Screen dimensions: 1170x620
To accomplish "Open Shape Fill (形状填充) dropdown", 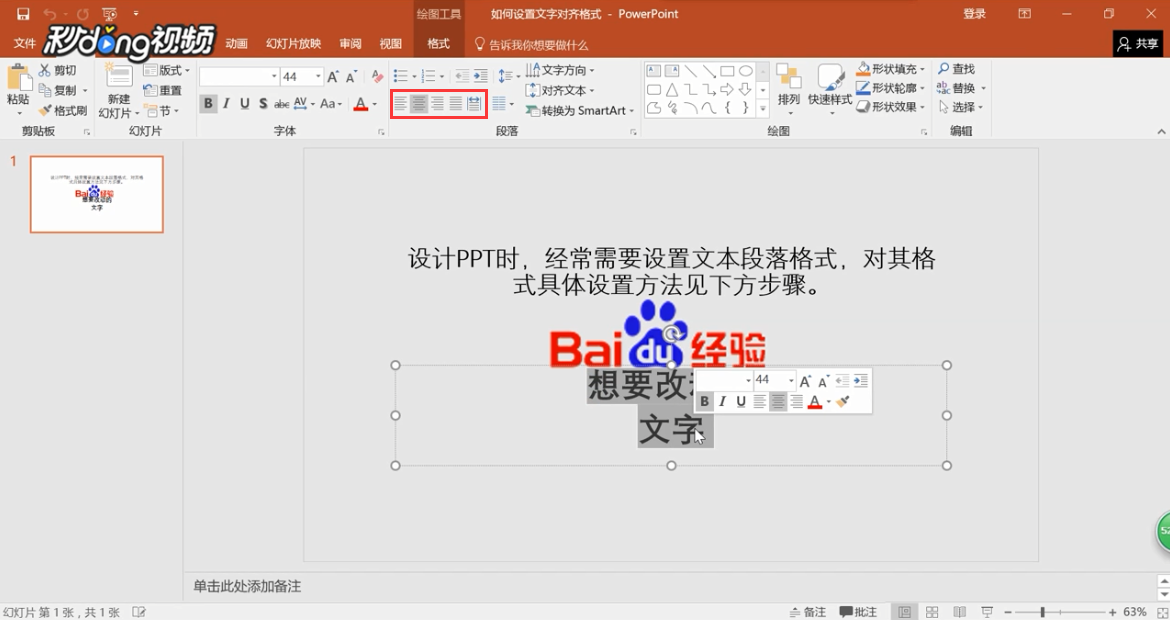I will click(891, 69).
